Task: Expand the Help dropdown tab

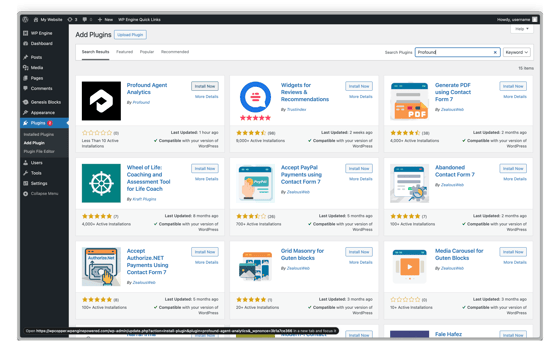Action: [x=522, y=29]
